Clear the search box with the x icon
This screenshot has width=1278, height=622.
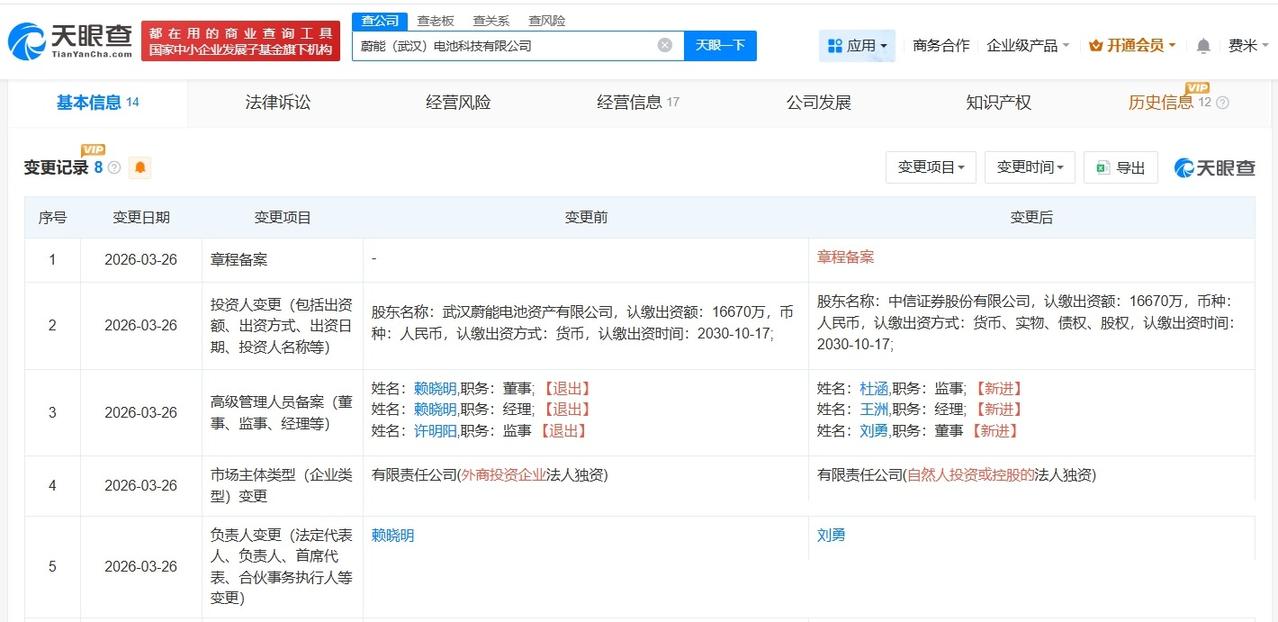(663, 44)
